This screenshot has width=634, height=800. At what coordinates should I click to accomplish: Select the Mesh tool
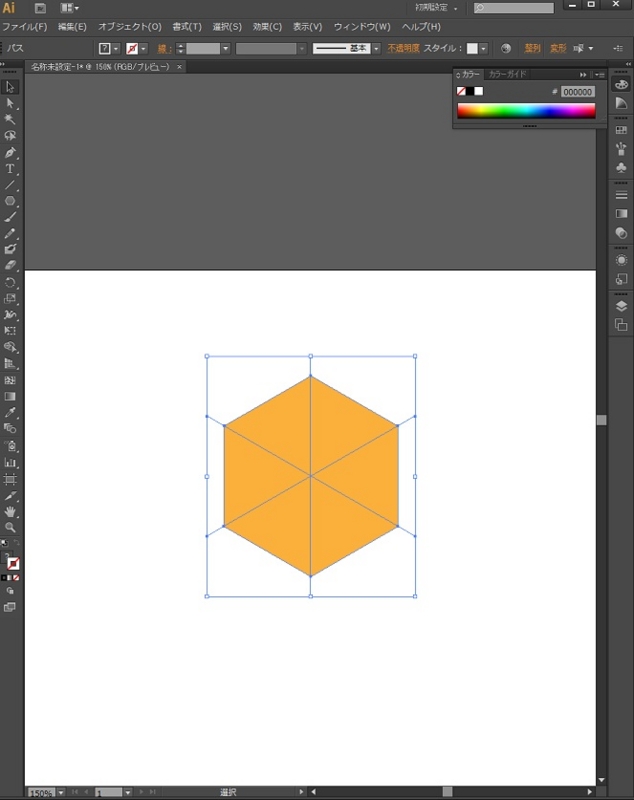[x=10, y=380]
